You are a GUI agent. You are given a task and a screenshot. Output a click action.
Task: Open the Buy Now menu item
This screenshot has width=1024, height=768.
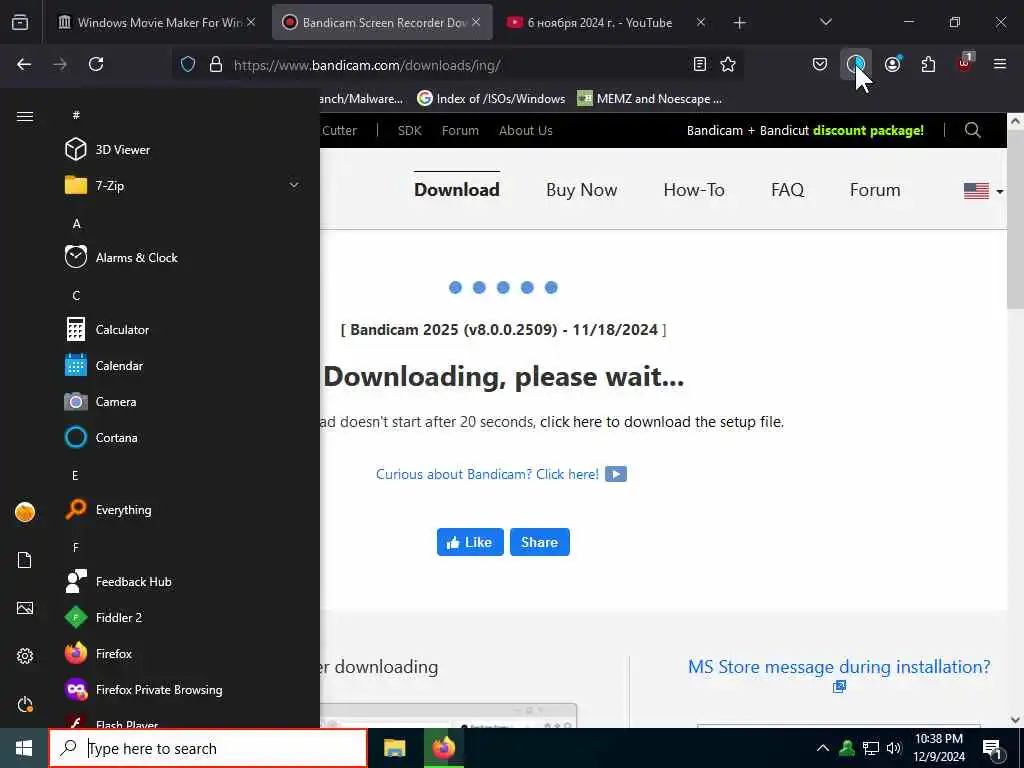coord(581,190)
